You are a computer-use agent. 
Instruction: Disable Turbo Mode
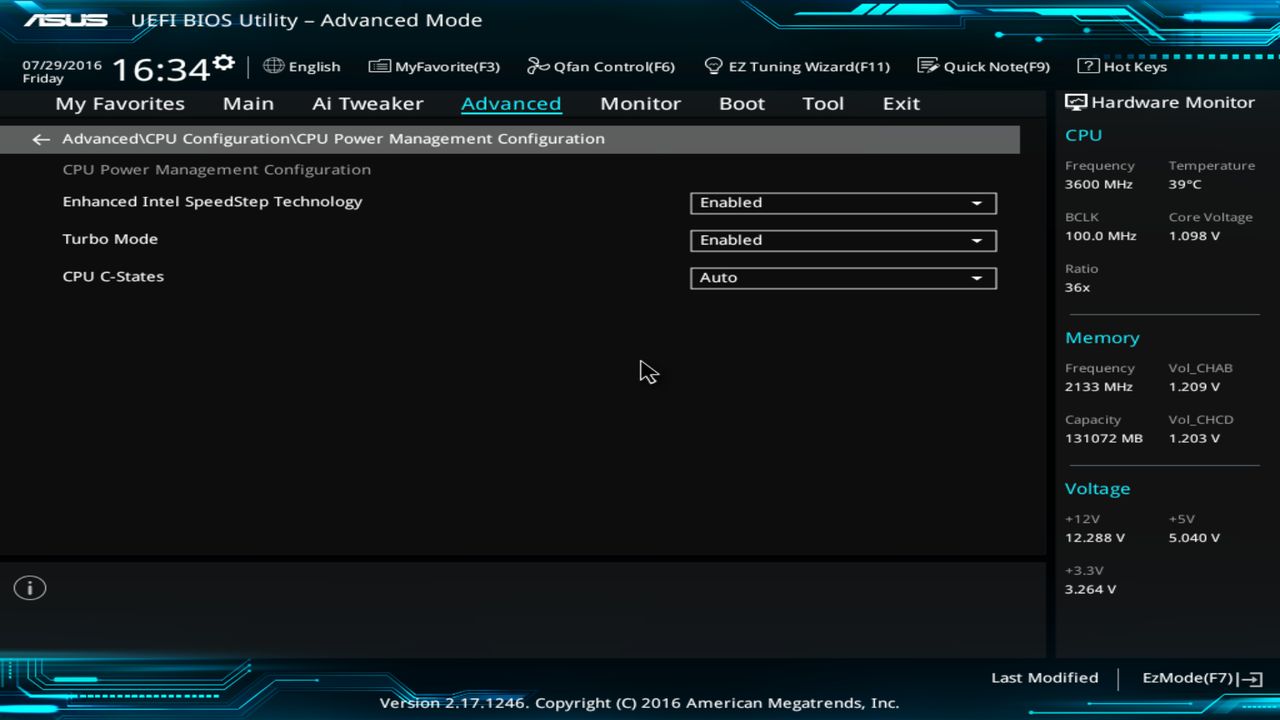842,240
